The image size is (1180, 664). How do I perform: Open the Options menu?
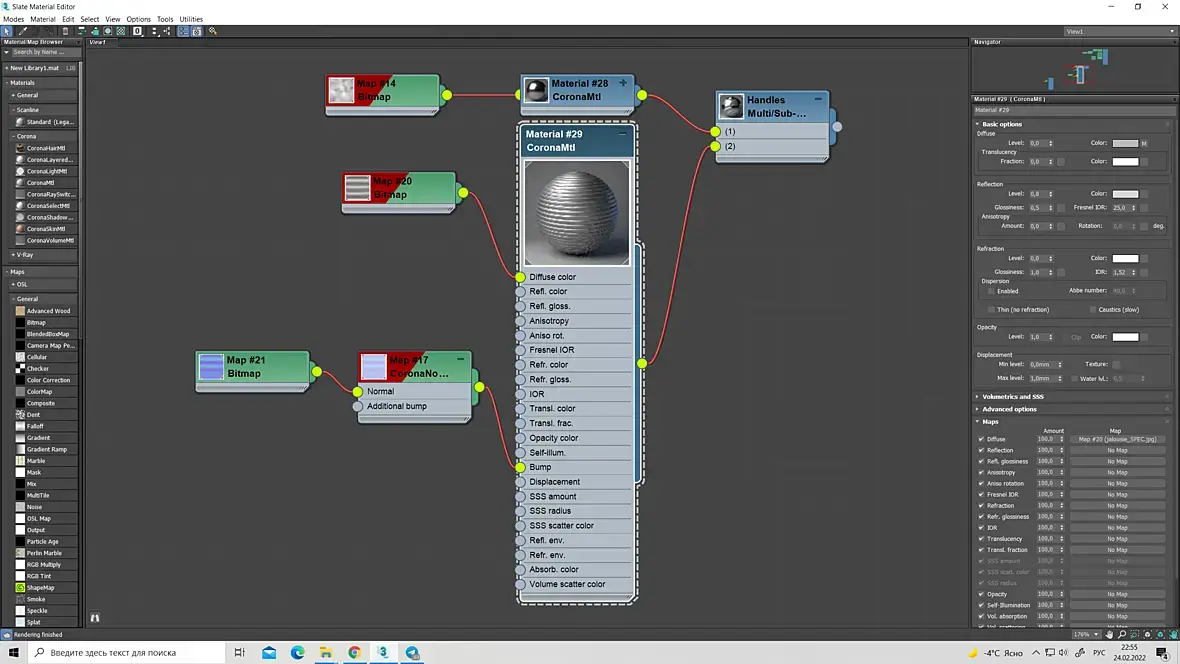click(138, 19)
